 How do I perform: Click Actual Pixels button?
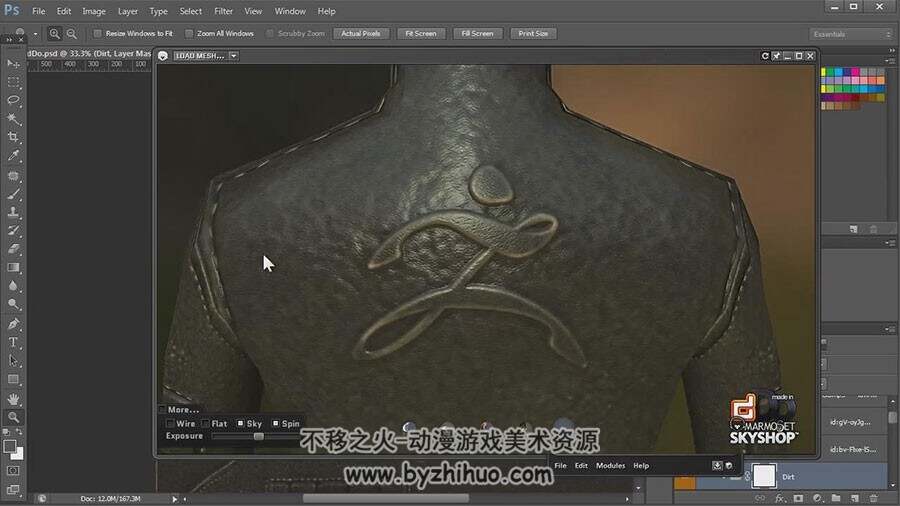click(x=360, y=34)
